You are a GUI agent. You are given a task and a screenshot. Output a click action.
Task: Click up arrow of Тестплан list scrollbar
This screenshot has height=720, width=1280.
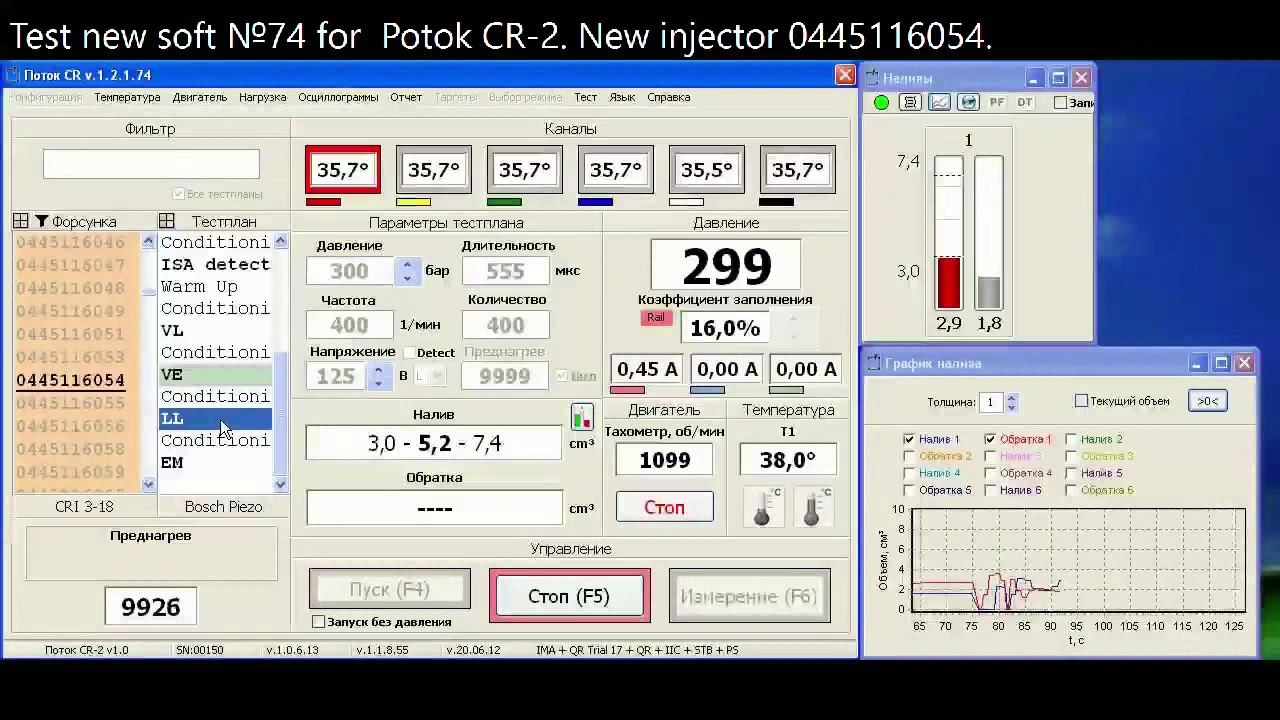click(280, 241)
